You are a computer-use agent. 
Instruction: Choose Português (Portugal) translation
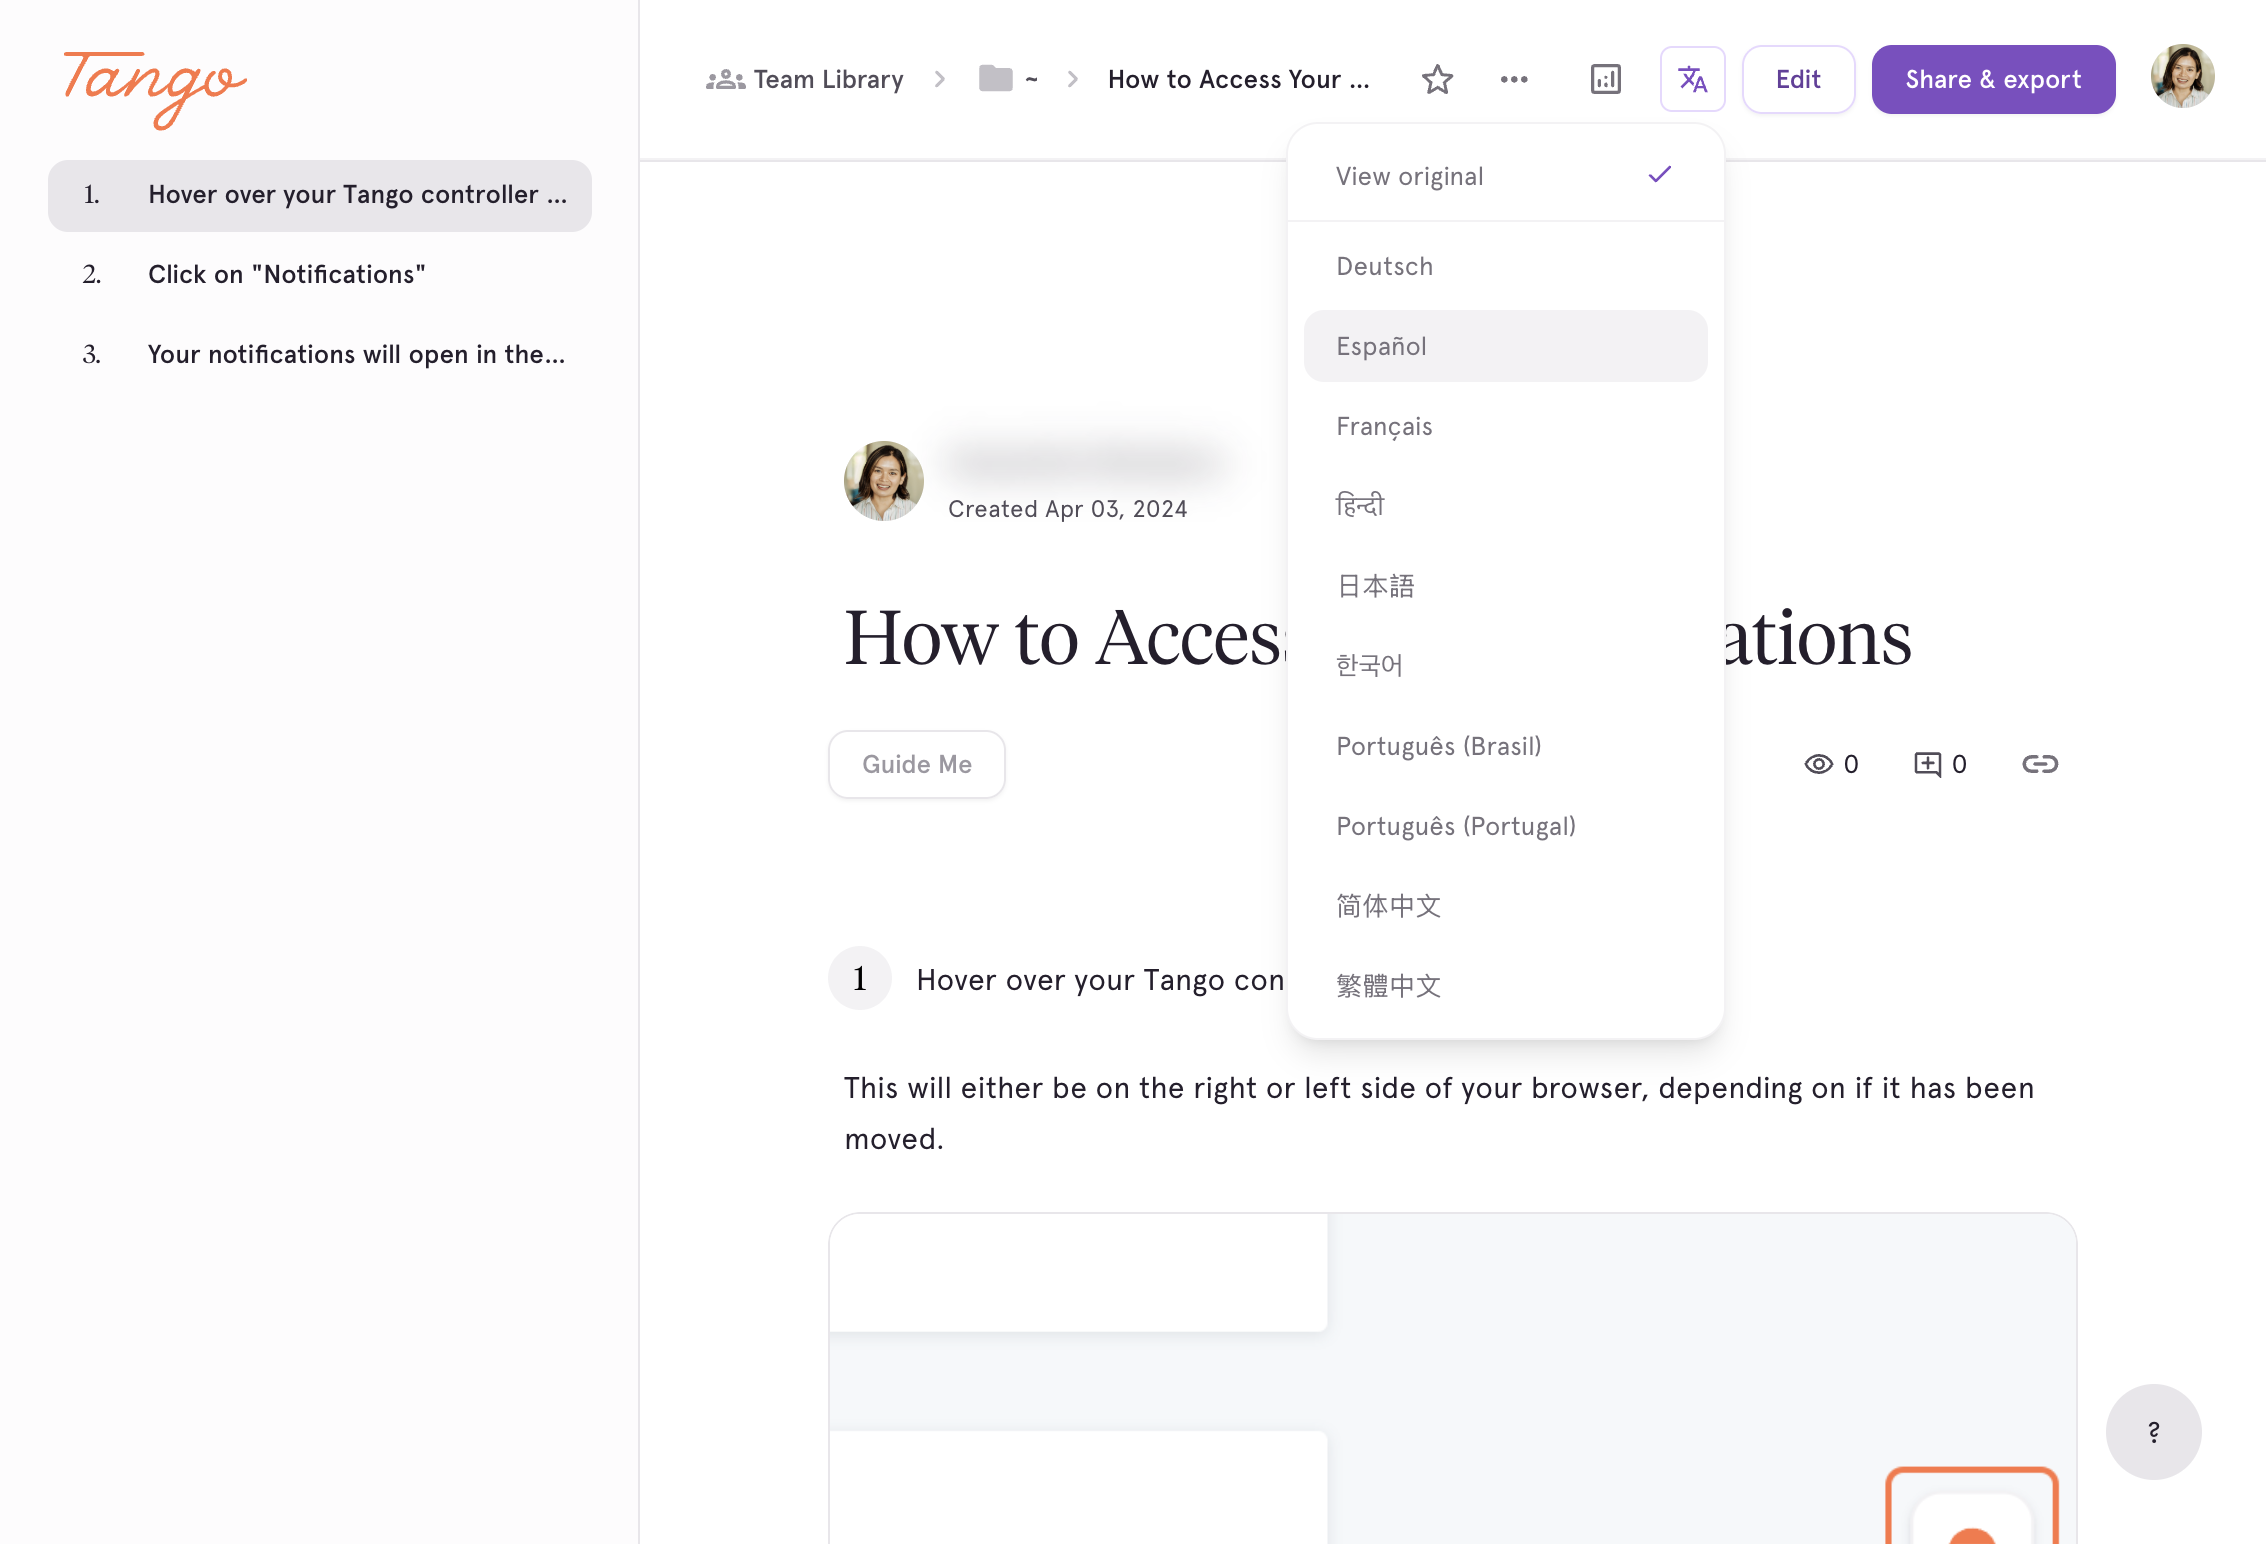tap(1505, 826)
